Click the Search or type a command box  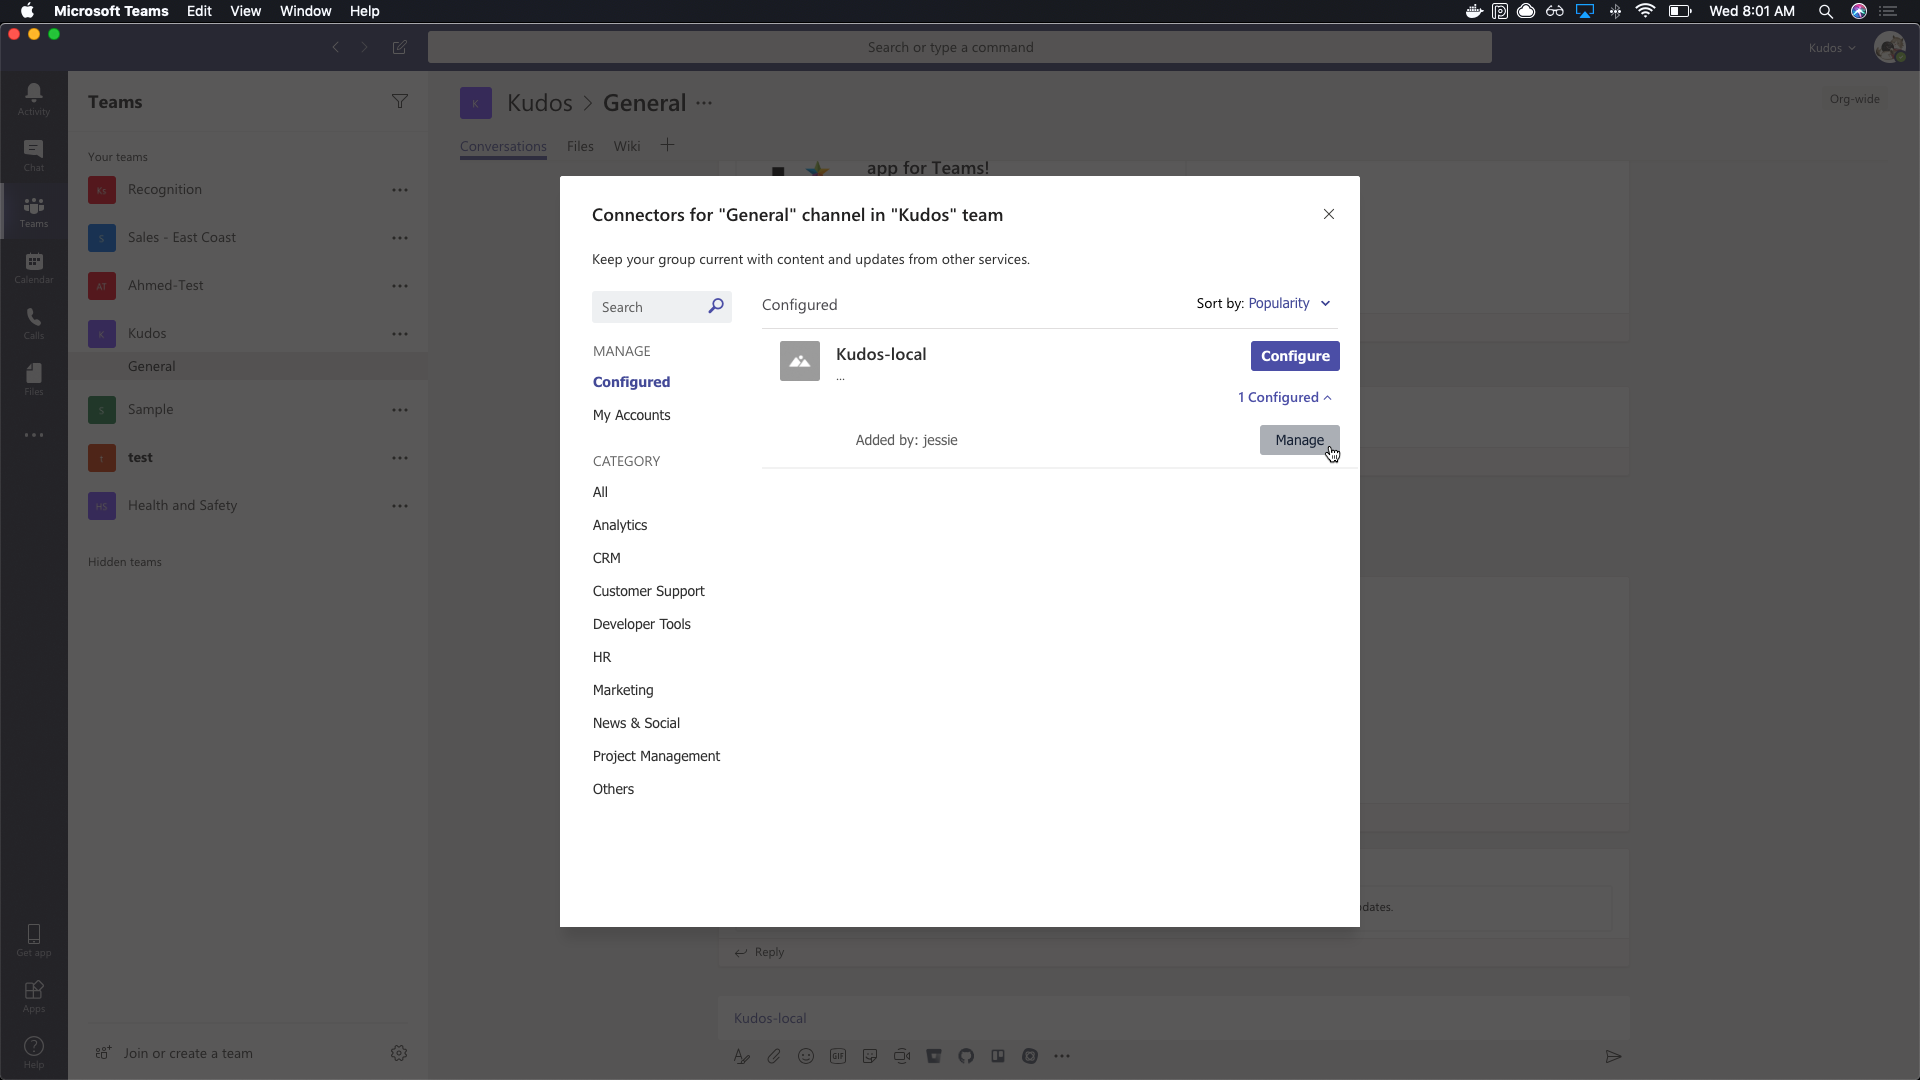click(960, 47)
